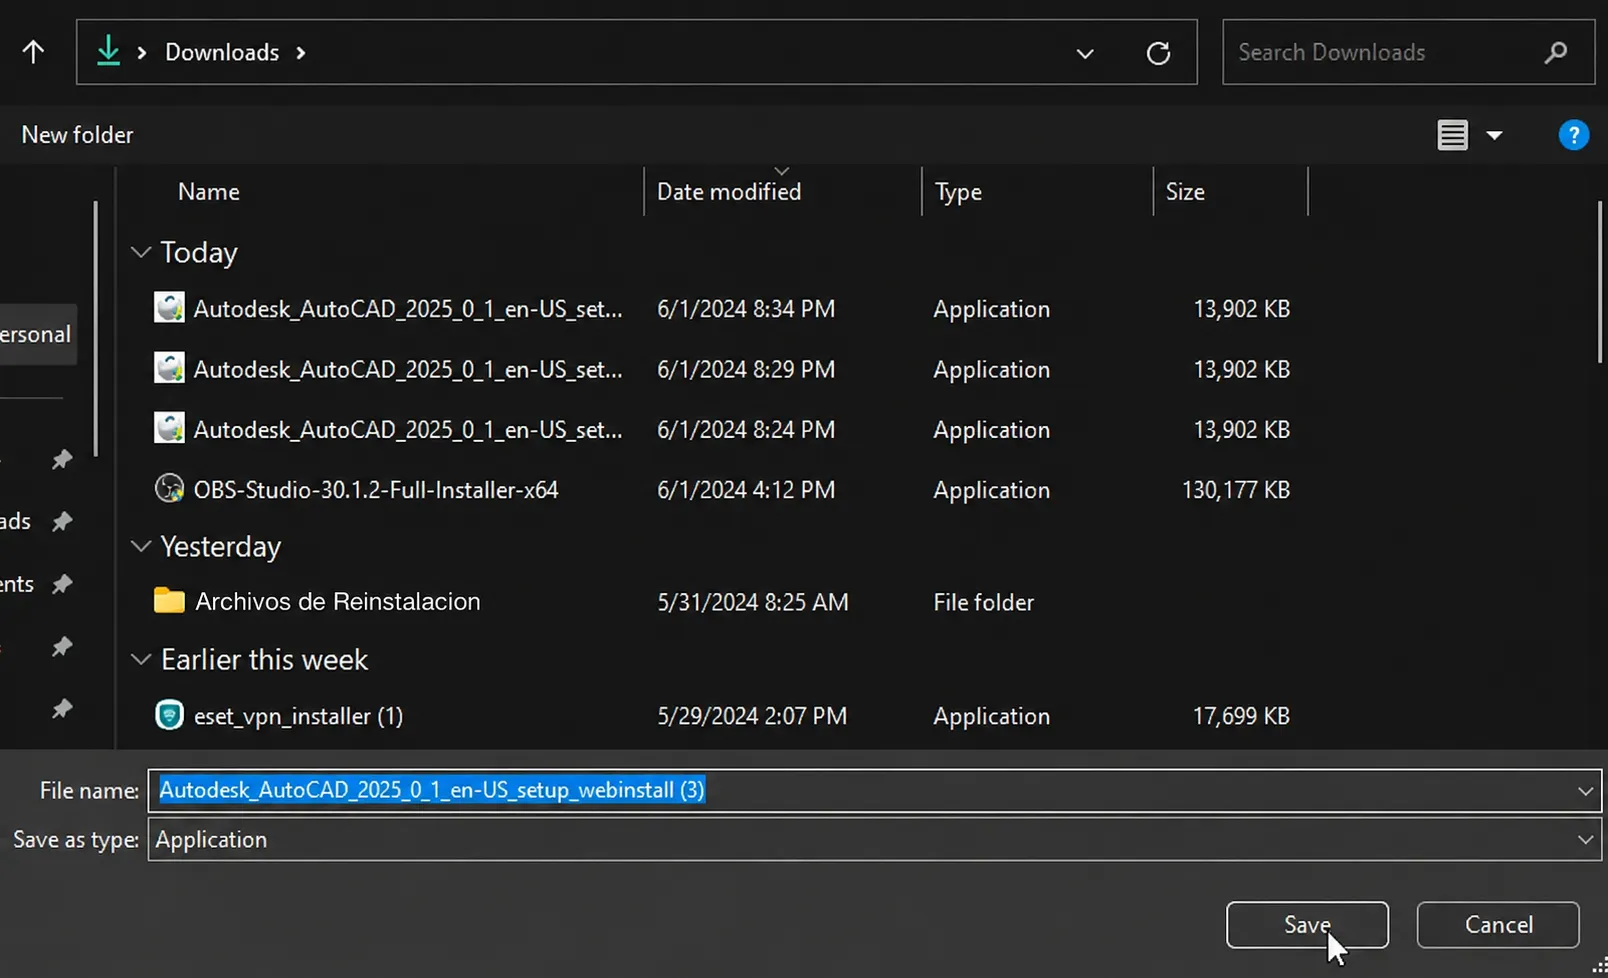Click 17,699 KB size value

[1241, 716]
